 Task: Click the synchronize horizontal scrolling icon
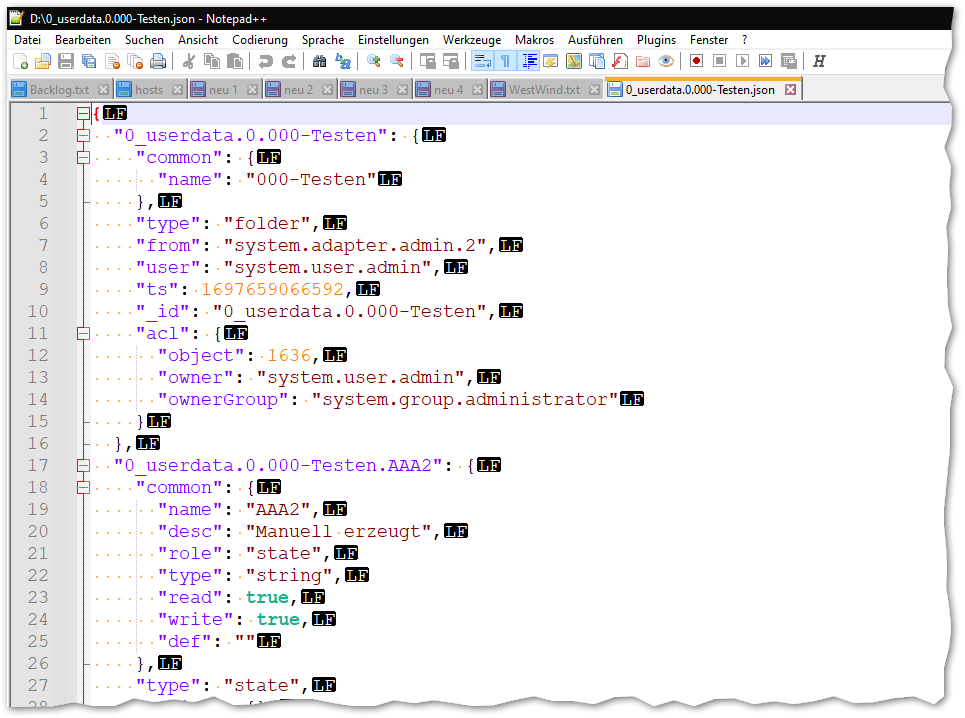451,62
